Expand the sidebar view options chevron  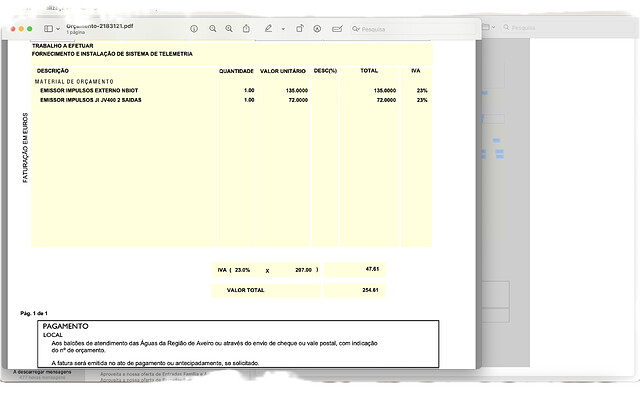coord(58,29)
